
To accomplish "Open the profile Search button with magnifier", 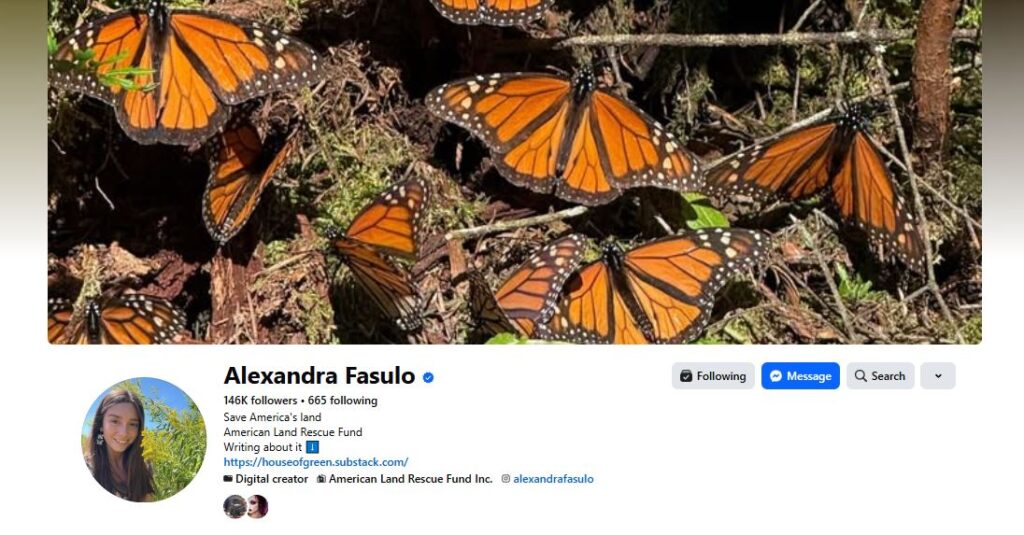I will tap(880, 376).
